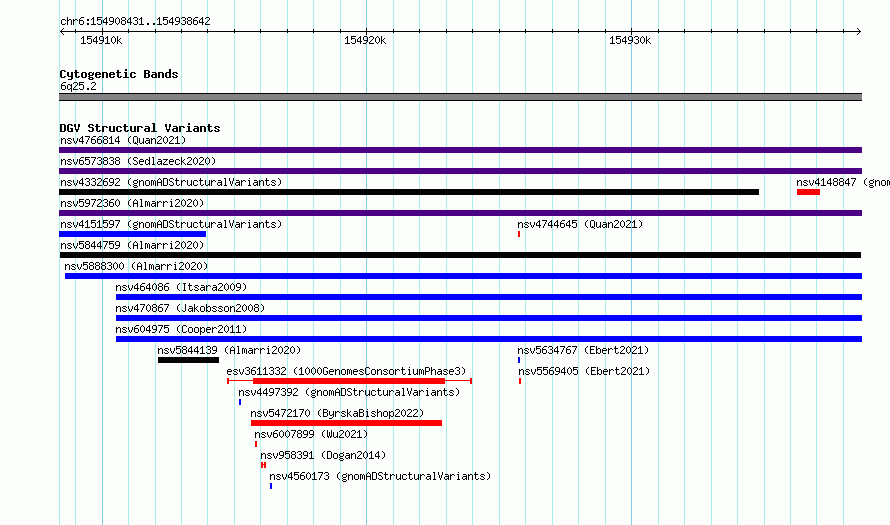890x525 pixels.
Task: Open nsv4332692 (gnomADStructuralVariants) variant
Action: [171, 182]
